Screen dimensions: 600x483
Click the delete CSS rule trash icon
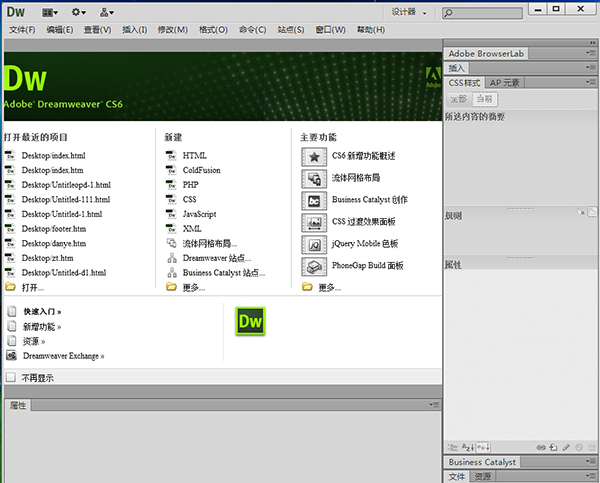click(x=590, y=447)
